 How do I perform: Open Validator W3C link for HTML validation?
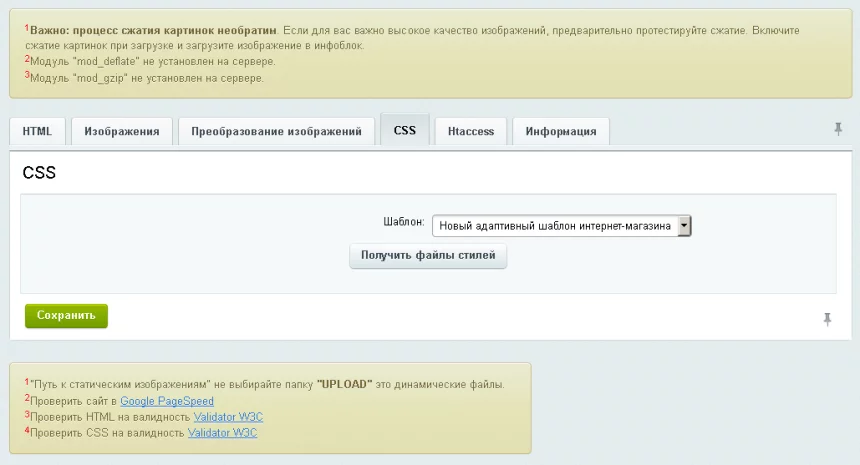228,417
